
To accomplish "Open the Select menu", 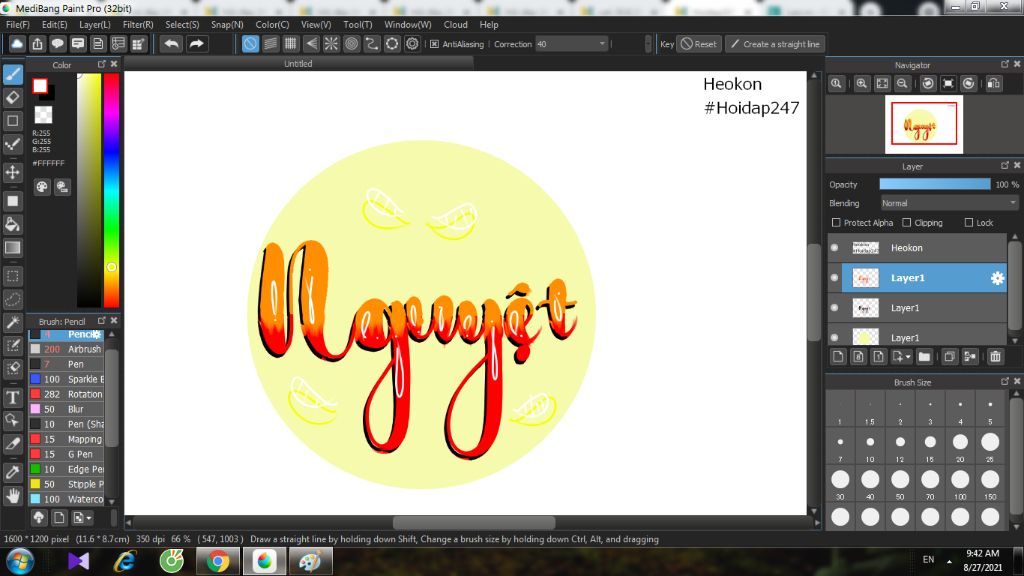I will 182,24.
